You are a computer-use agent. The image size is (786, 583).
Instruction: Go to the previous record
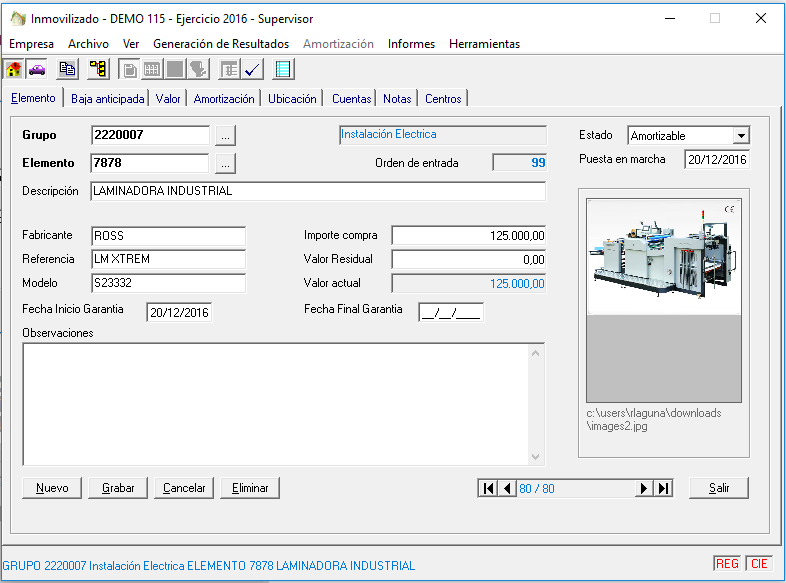(507, 488)
